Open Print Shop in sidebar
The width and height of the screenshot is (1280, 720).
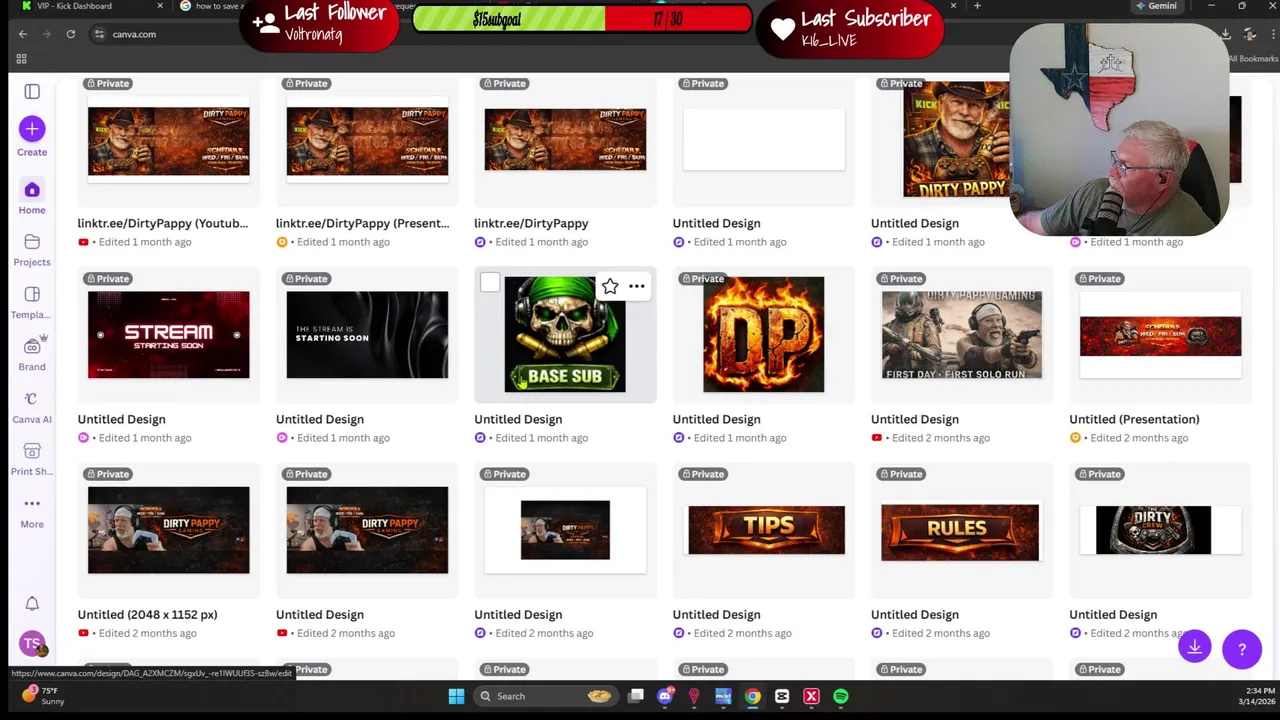pyautogui.click(x=32, y=458)
